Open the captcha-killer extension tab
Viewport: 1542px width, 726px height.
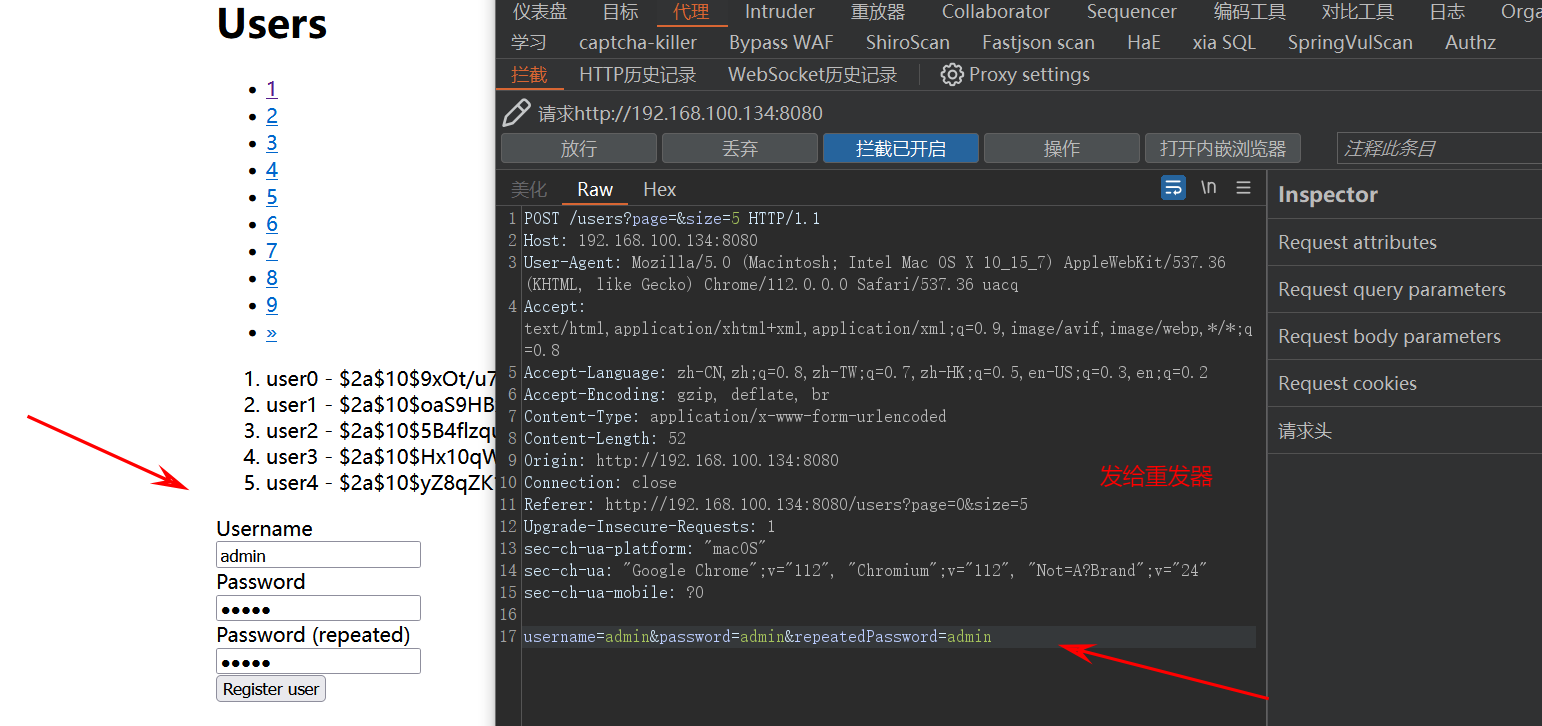(x=638, y=43)
